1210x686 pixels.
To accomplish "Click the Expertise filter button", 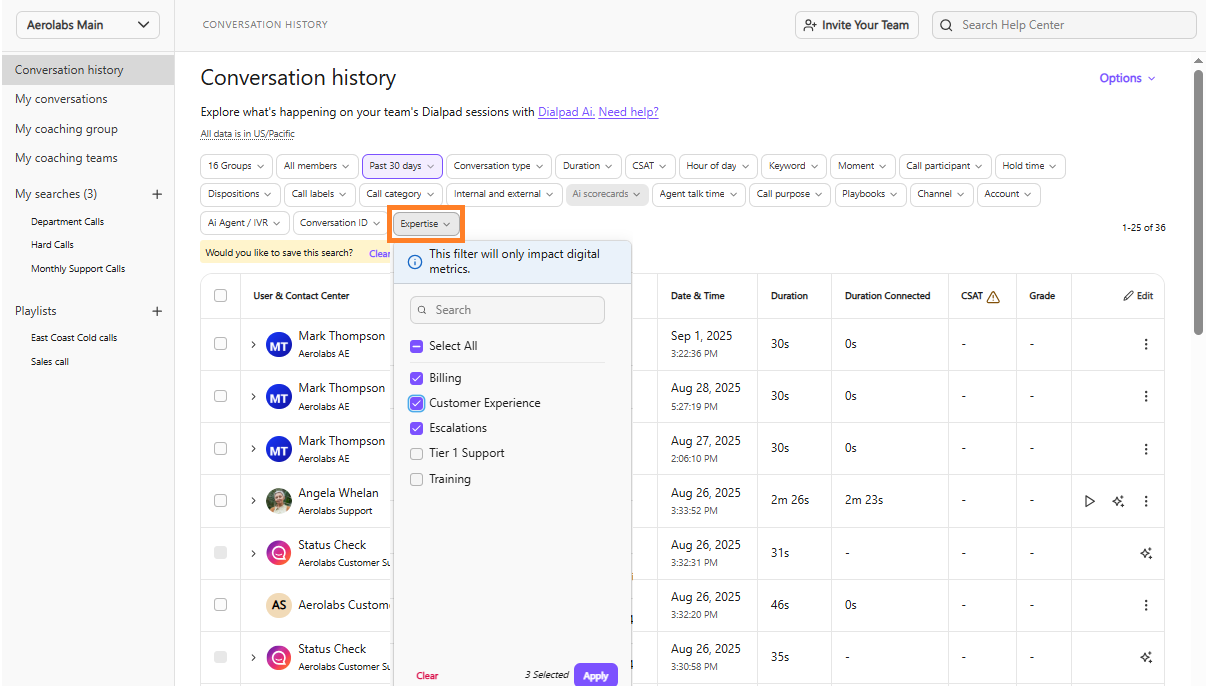I will 426,224.
